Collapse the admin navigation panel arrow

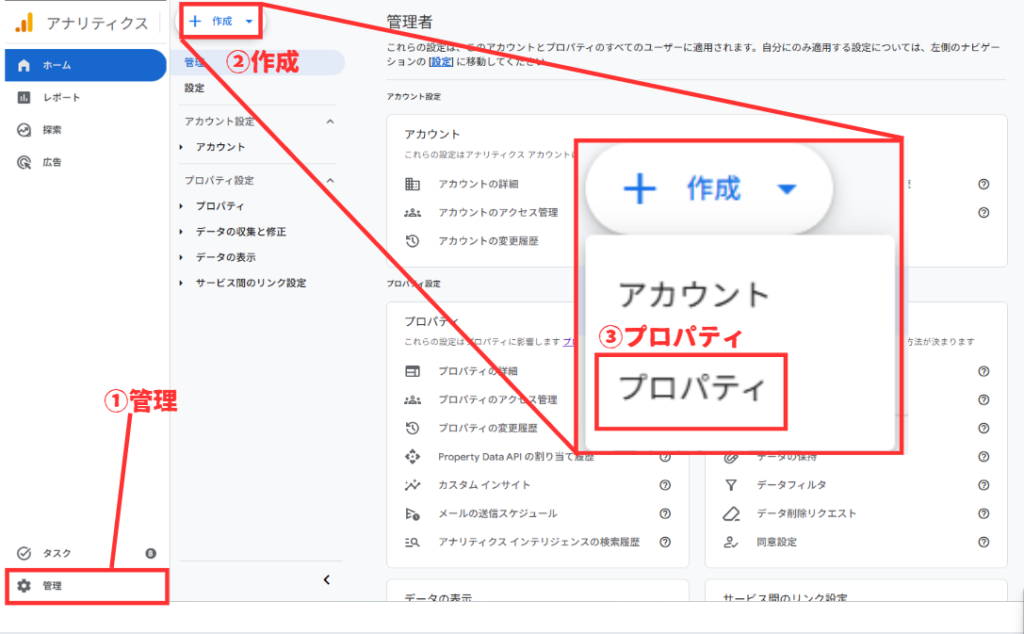tap(327, 580)
